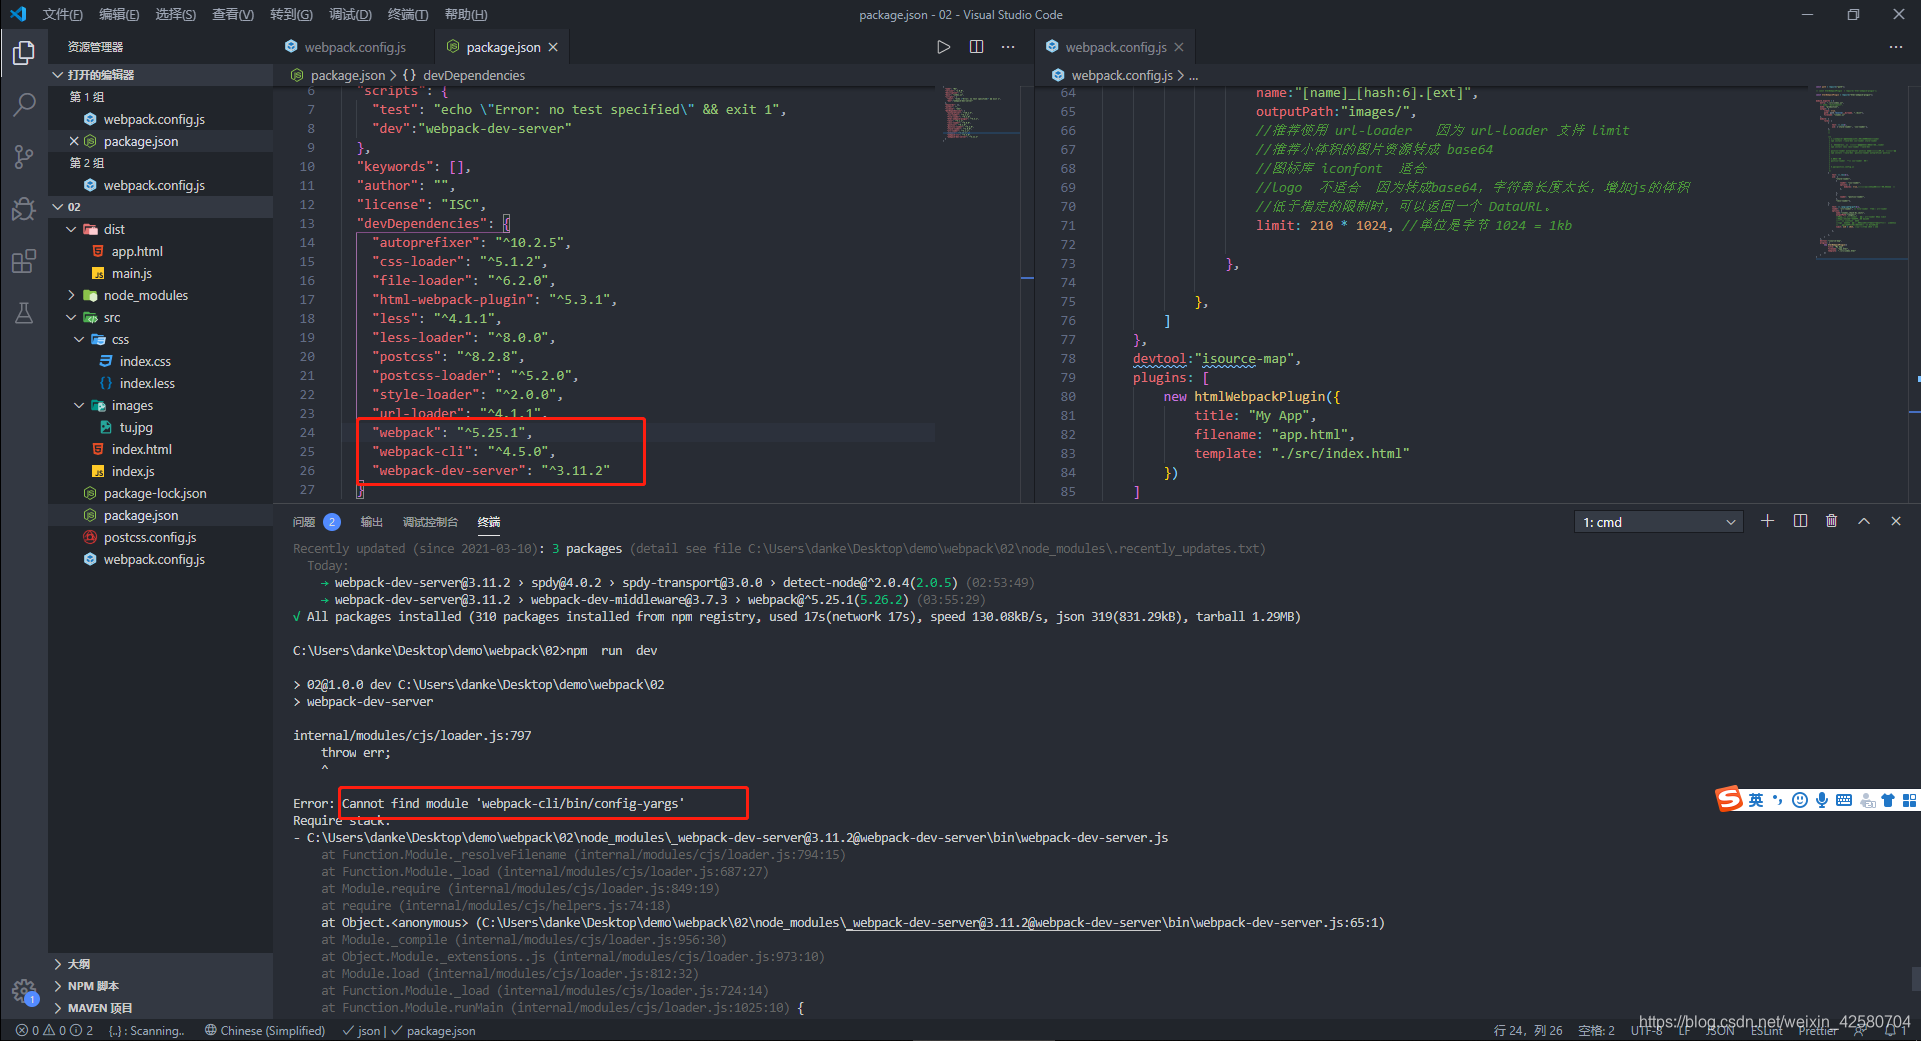
Task: Open the Manage gear icon
Action: click(24, 992)
